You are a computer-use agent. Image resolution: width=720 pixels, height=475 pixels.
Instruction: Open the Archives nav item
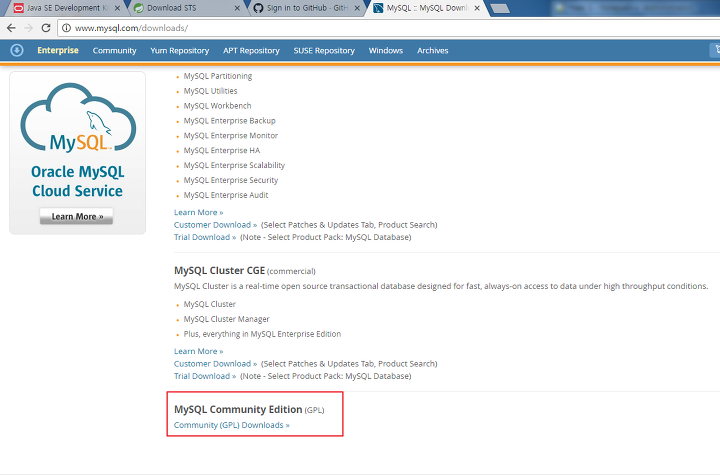point(433,51)
